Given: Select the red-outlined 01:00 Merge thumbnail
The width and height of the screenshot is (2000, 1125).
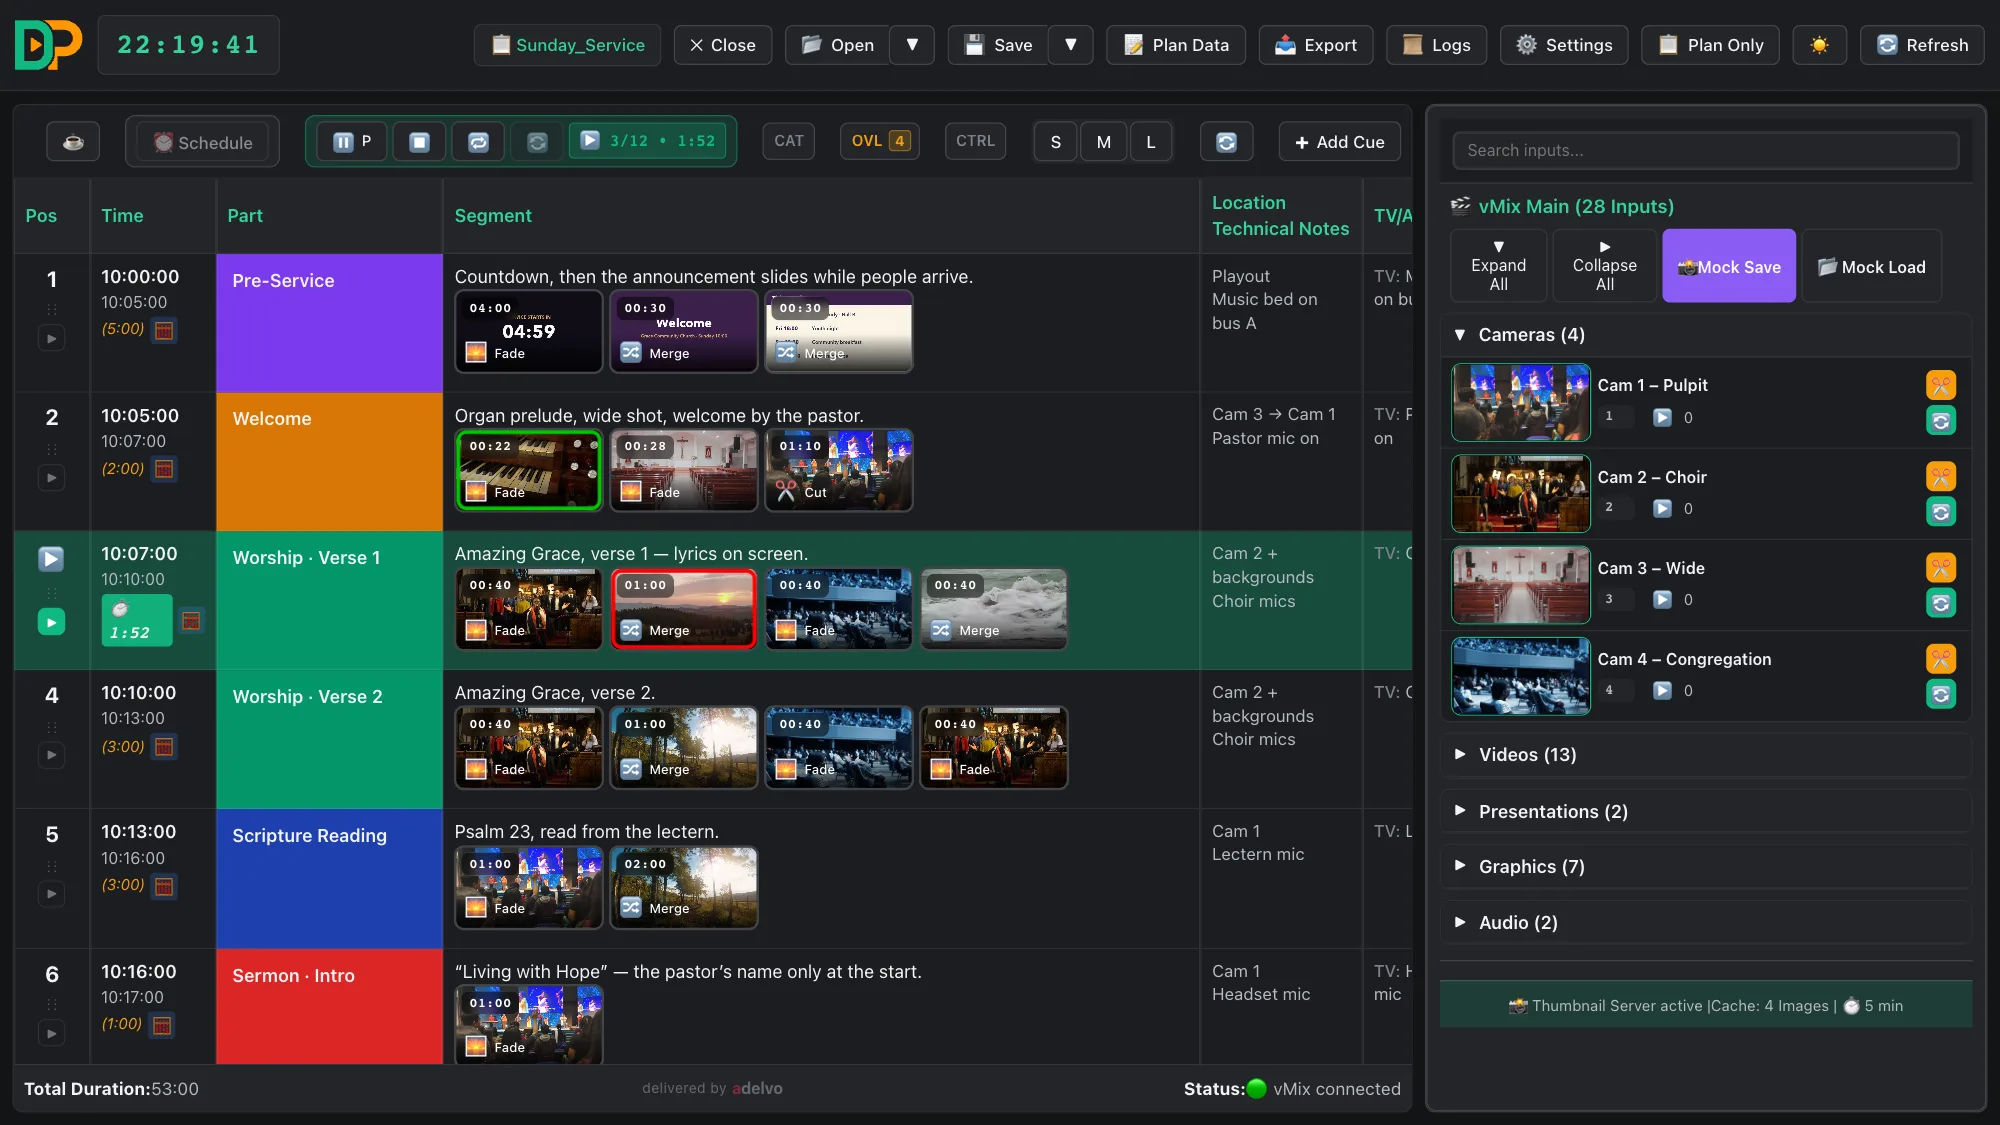Looking at the screenshot, I should (684, 609).
